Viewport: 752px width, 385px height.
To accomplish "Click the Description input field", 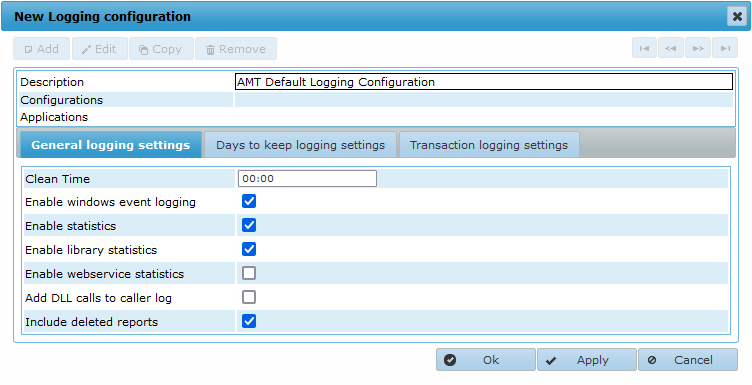I will (484, 82).
